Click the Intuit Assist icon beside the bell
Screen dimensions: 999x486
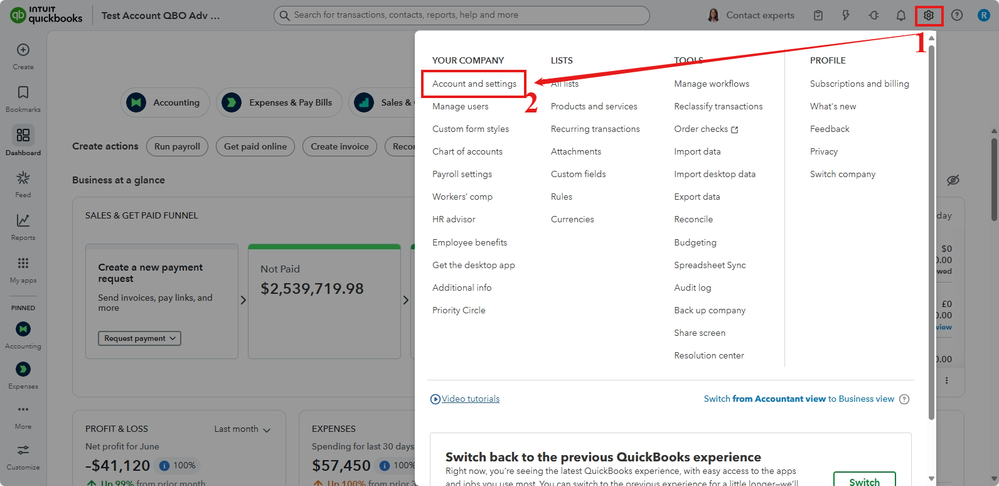[x=873, y=15]
